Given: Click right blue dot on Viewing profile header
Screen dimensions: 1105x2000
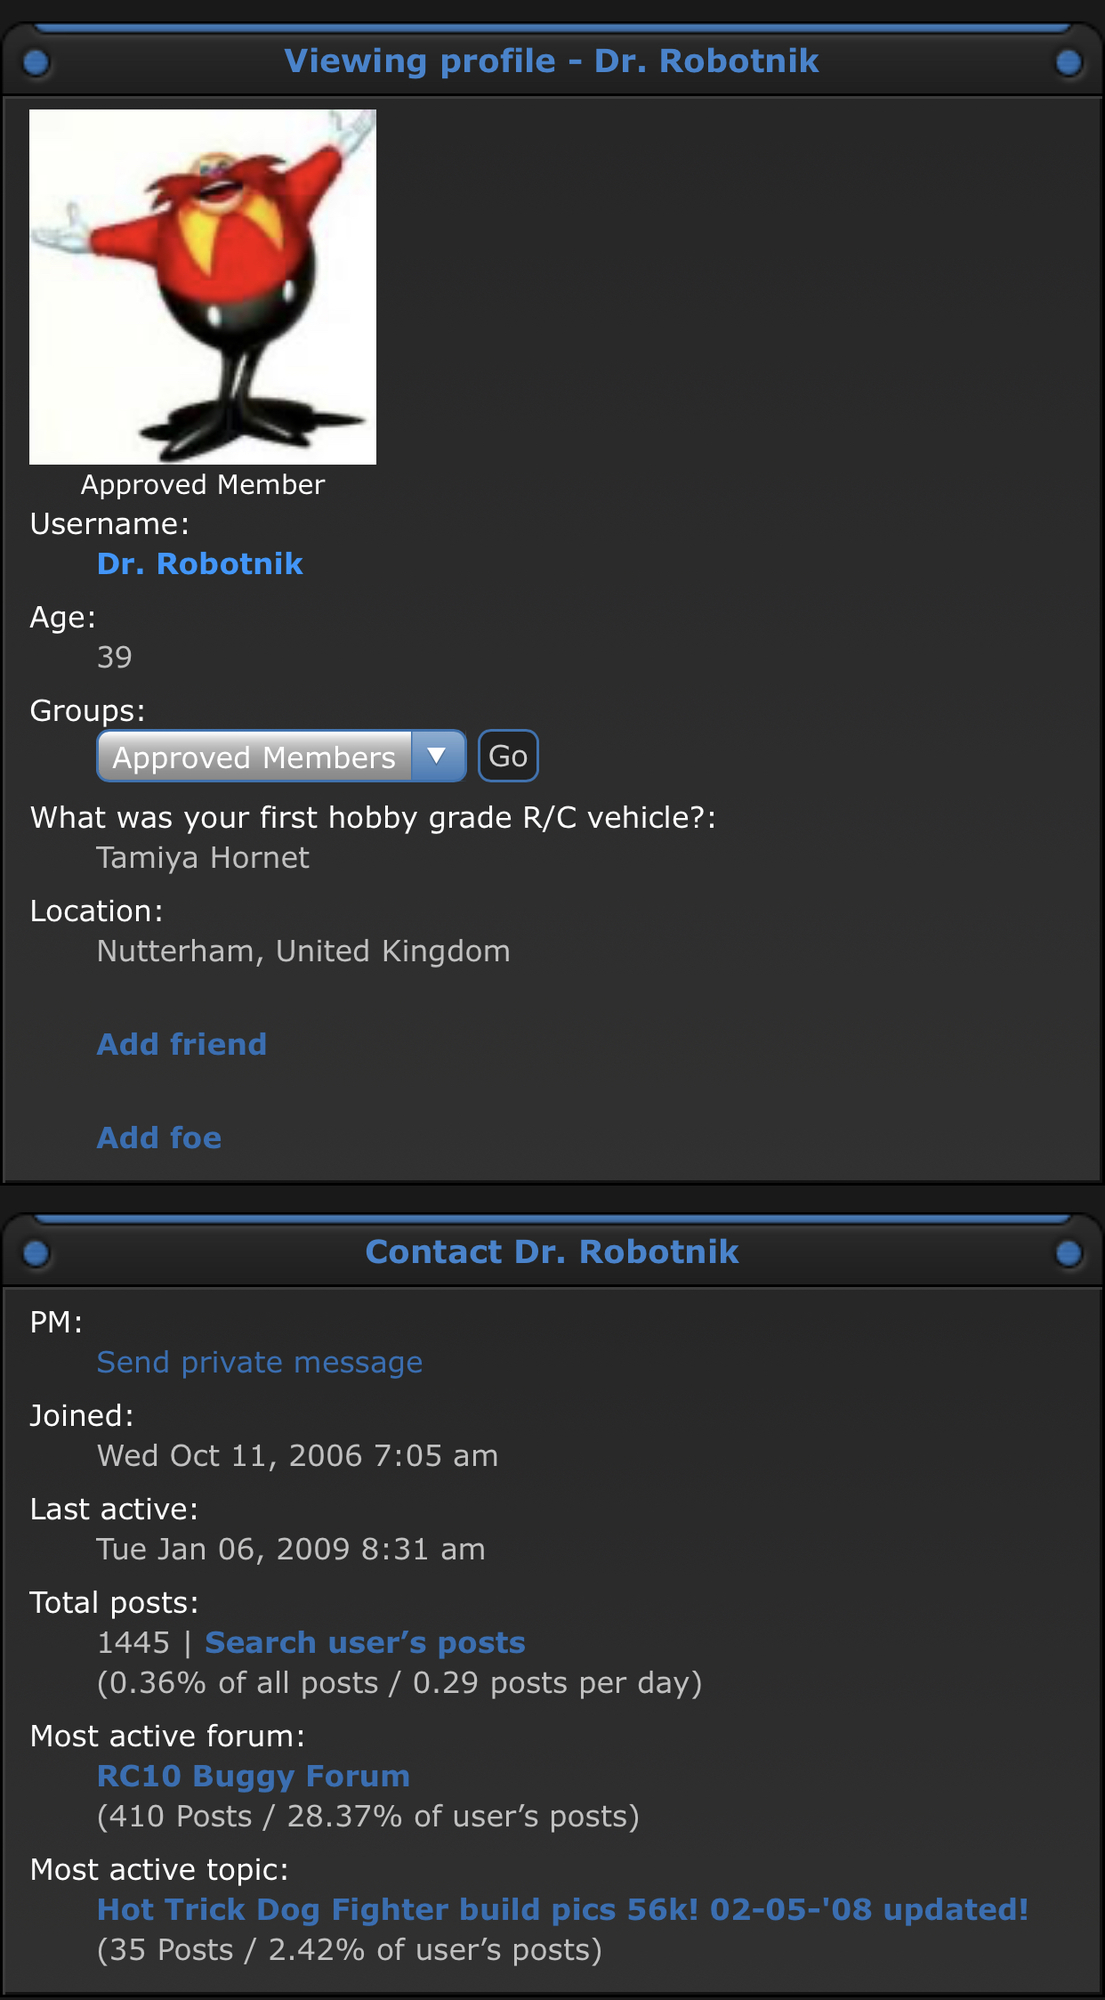Looking at the screenshot, I should 1068,63.
